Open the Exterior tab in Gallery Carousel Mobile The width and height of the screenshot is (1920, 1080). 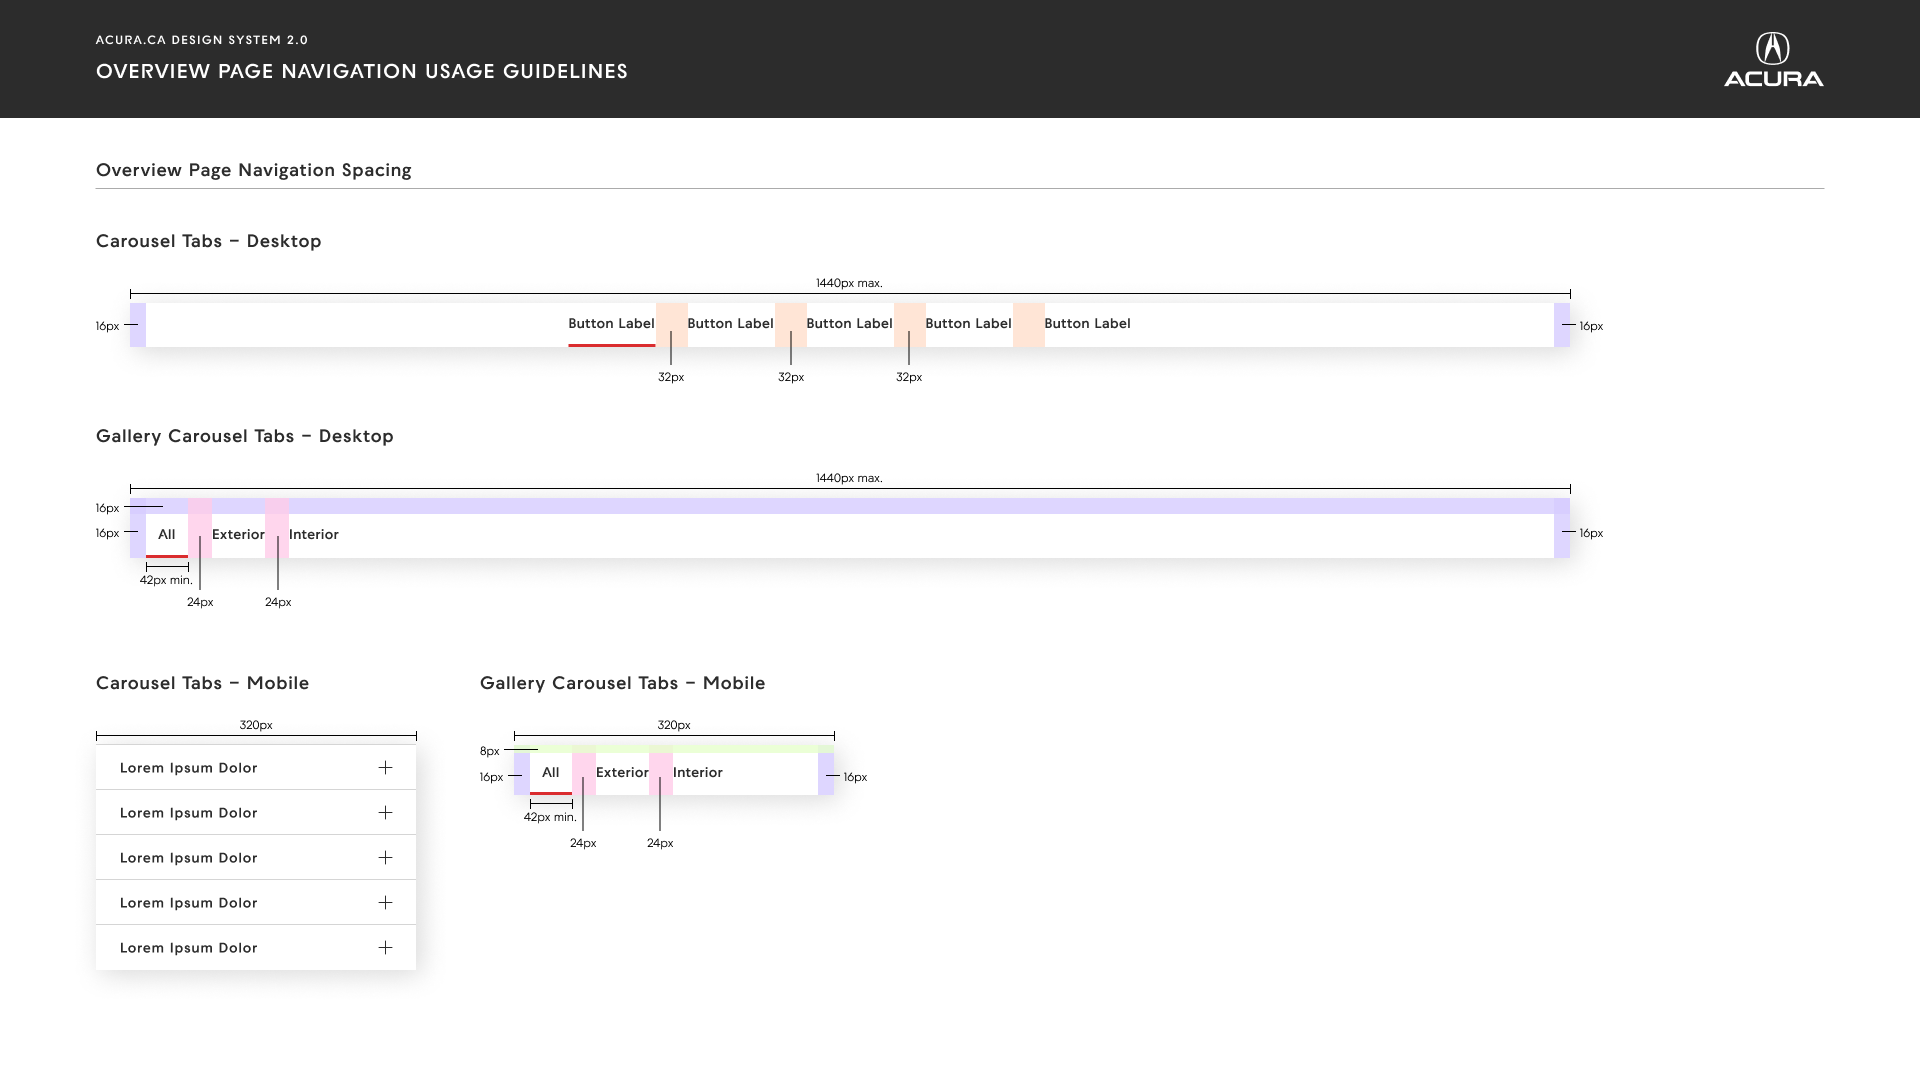coord(622,773)
